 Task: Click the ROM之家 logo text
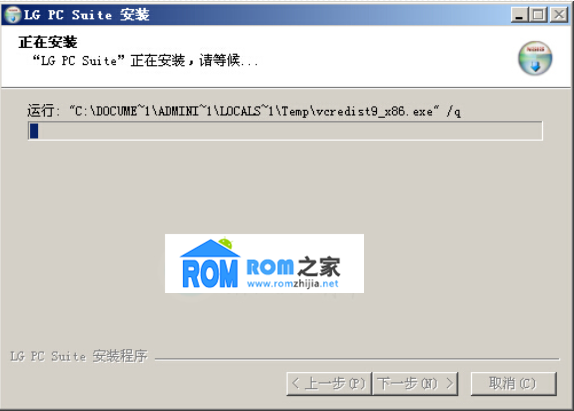[x=294, y=266]
